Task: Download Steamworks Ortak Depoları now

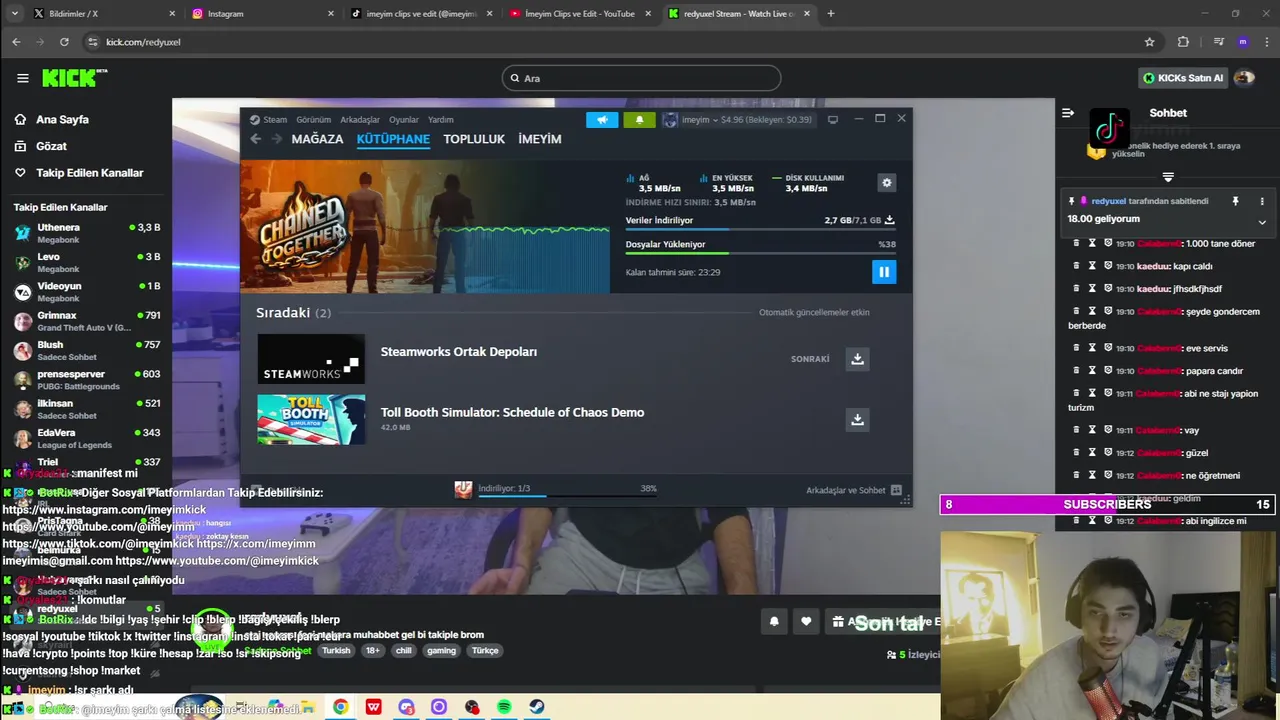Action: [x=857, y=359]
